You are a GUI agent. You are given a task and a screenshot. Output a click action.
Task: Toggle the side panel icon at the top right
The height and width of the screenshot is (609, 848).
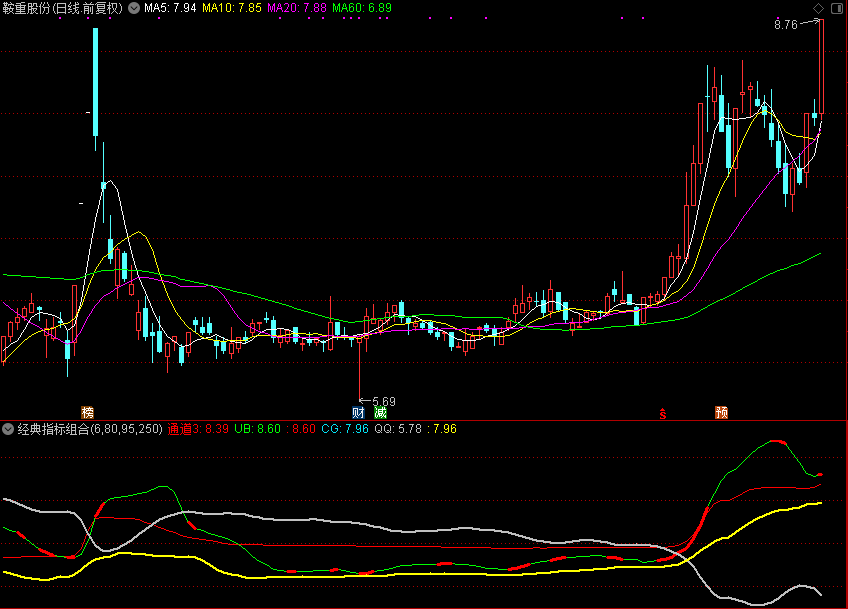tap(837, 8)
